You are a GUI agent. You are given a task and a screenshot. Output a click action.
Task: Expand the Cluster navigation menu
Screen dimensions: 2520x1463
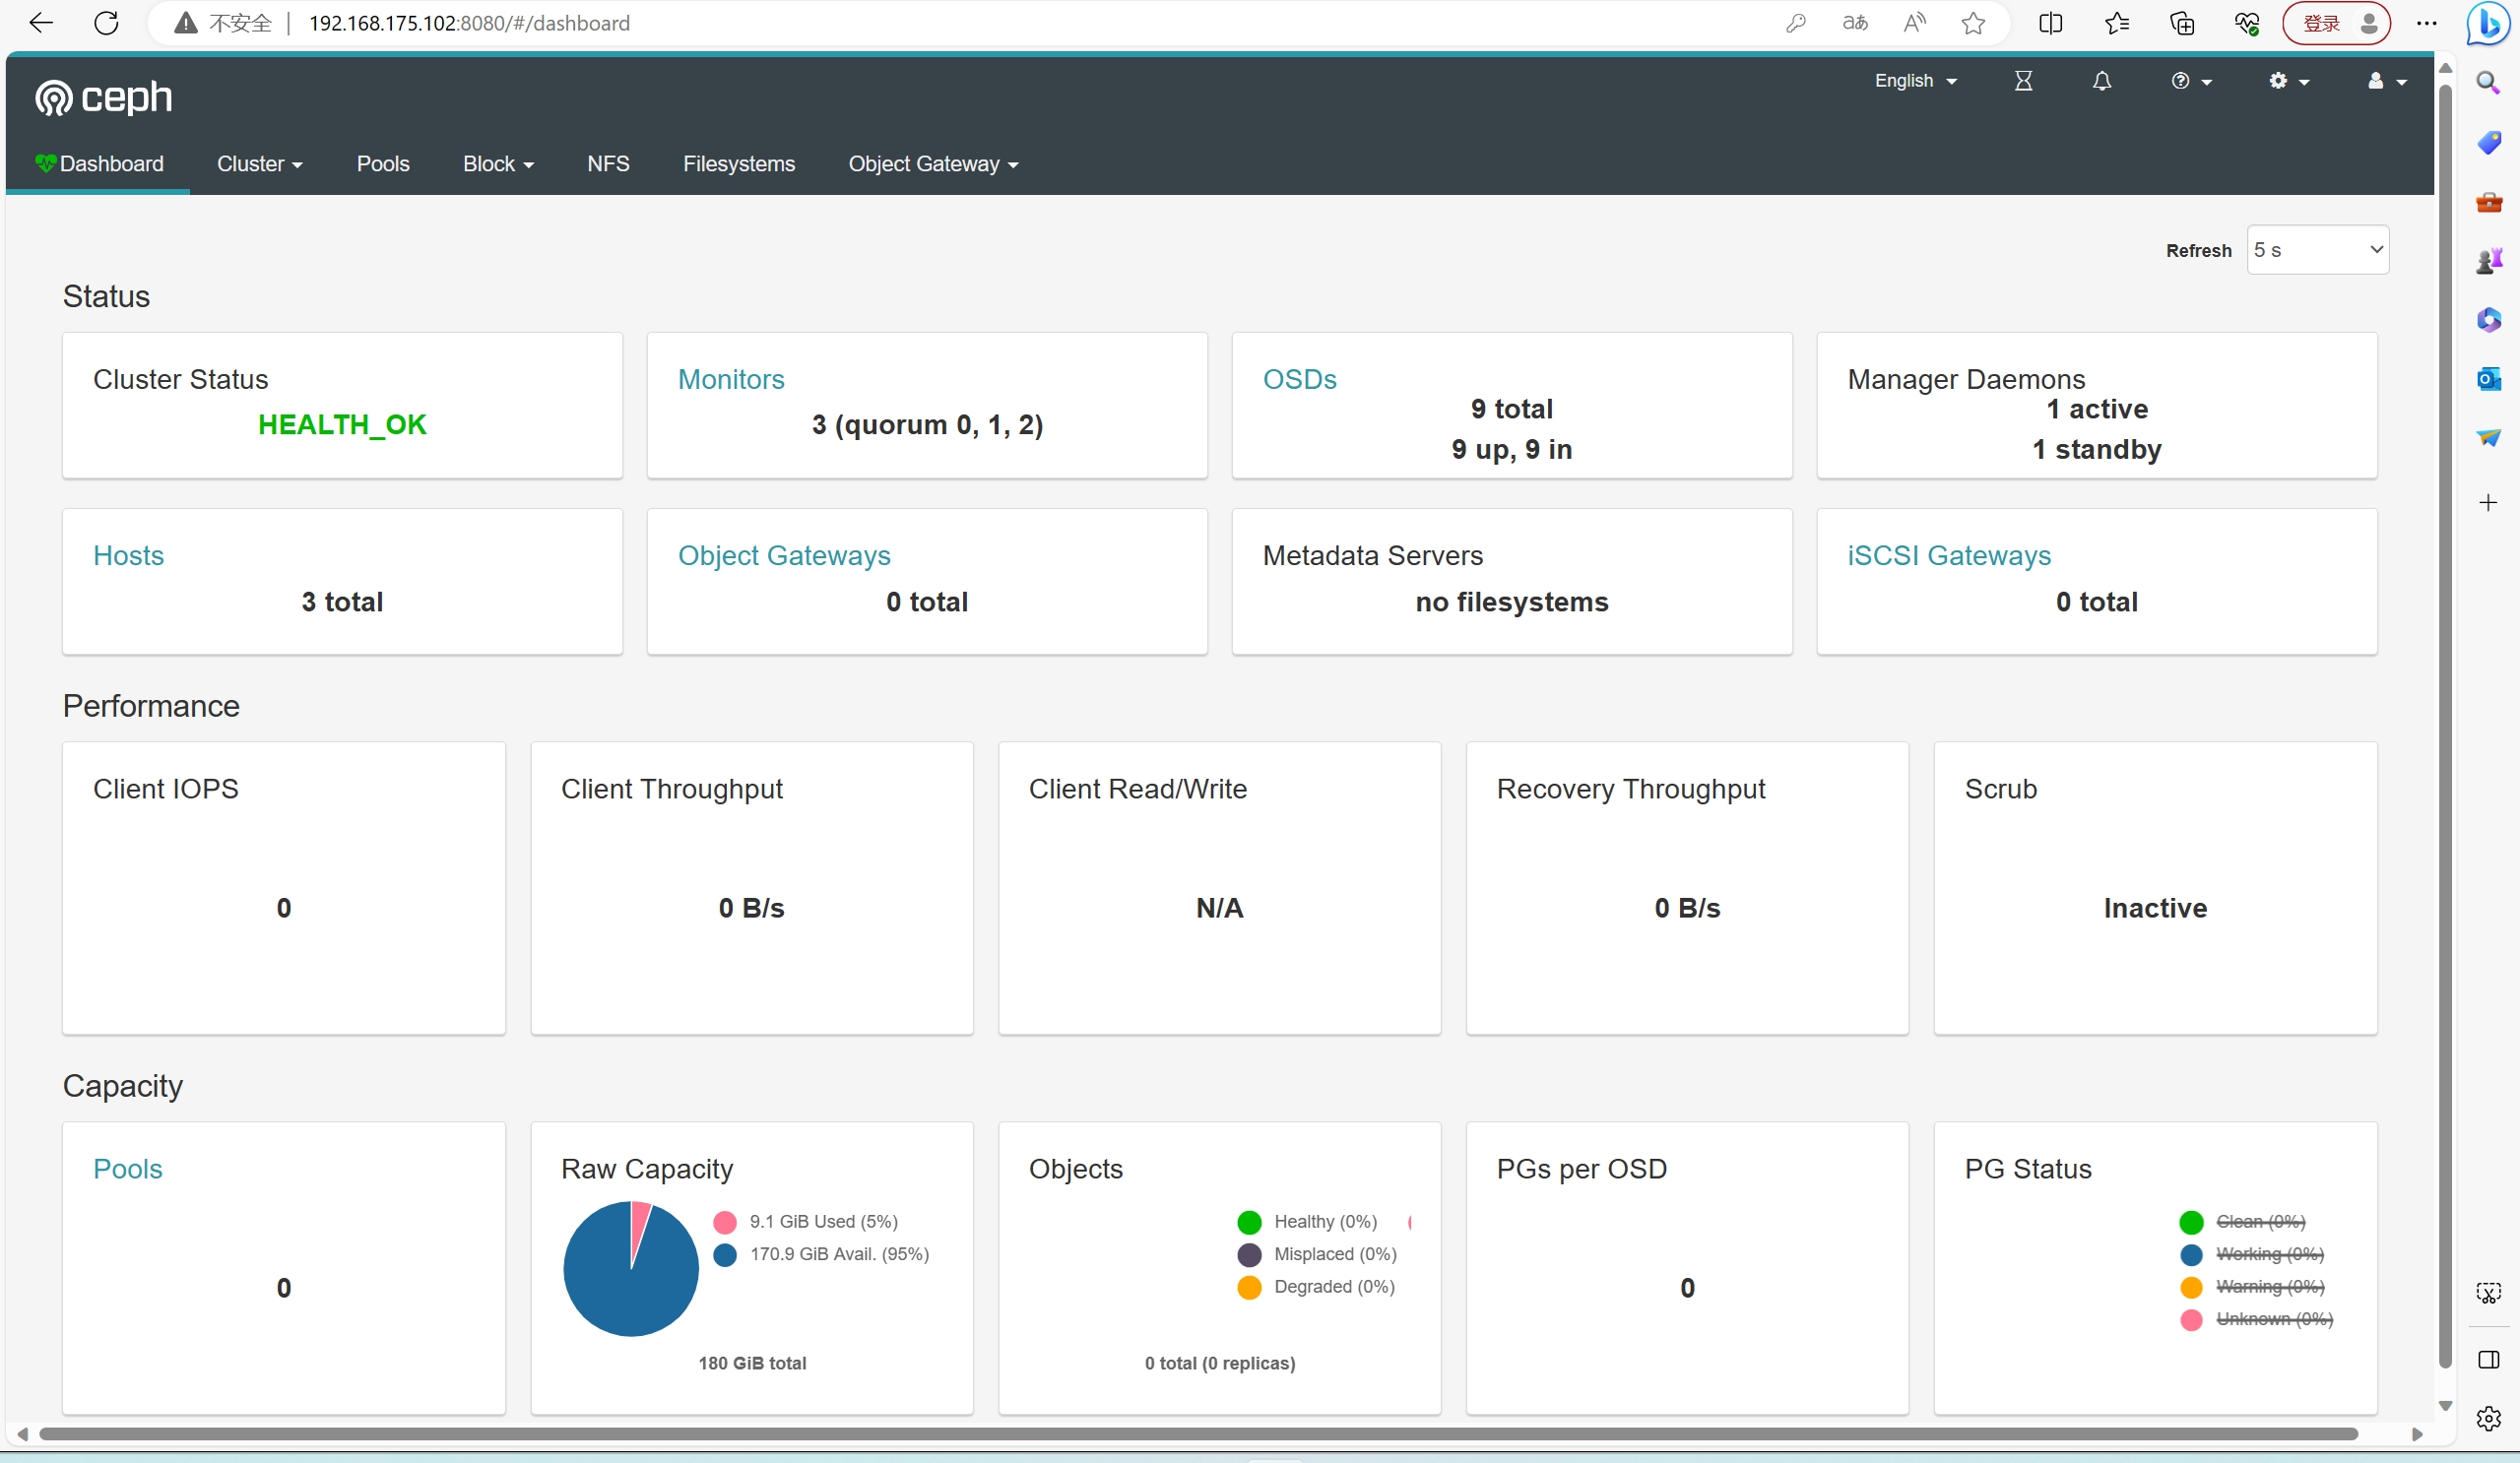pyautogui.click(x=259, y=164)
